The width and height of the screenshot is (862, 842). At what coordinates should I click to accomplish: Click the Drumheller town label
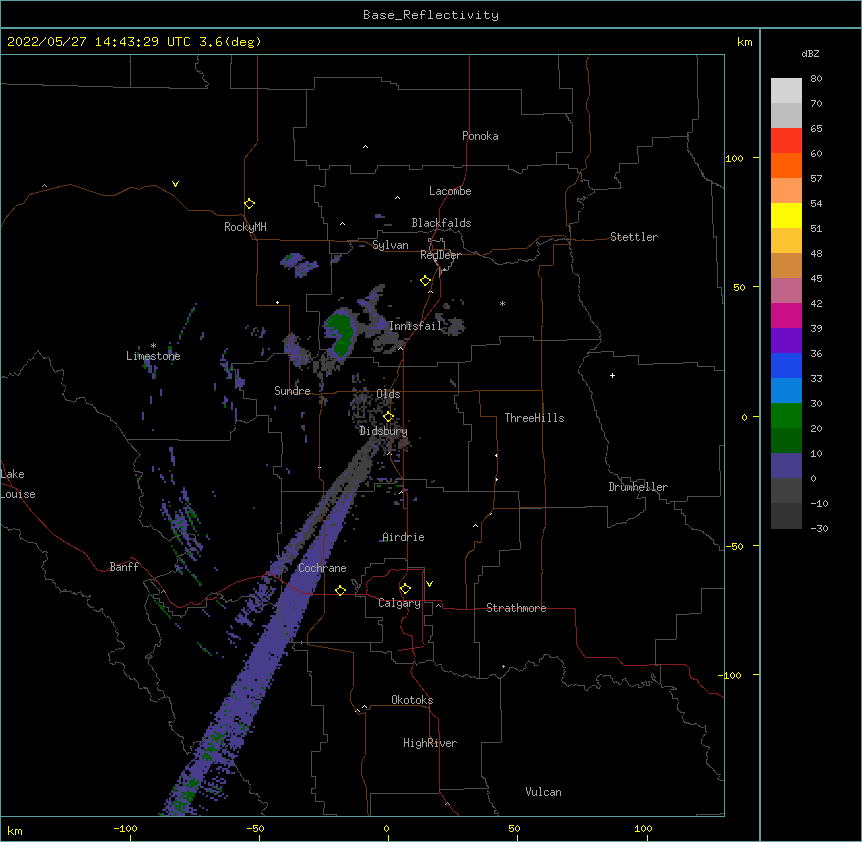coord(638,487)
